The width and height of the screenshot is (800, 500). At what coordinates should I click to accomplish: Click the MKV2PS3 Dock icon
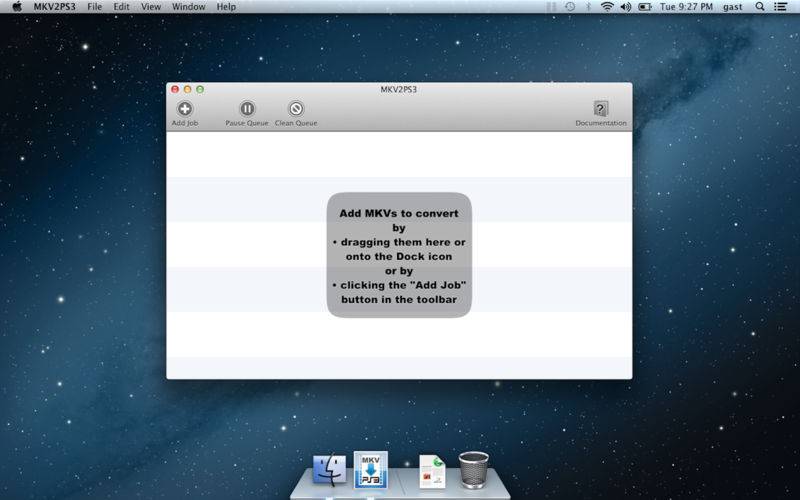tap(371, 470)
